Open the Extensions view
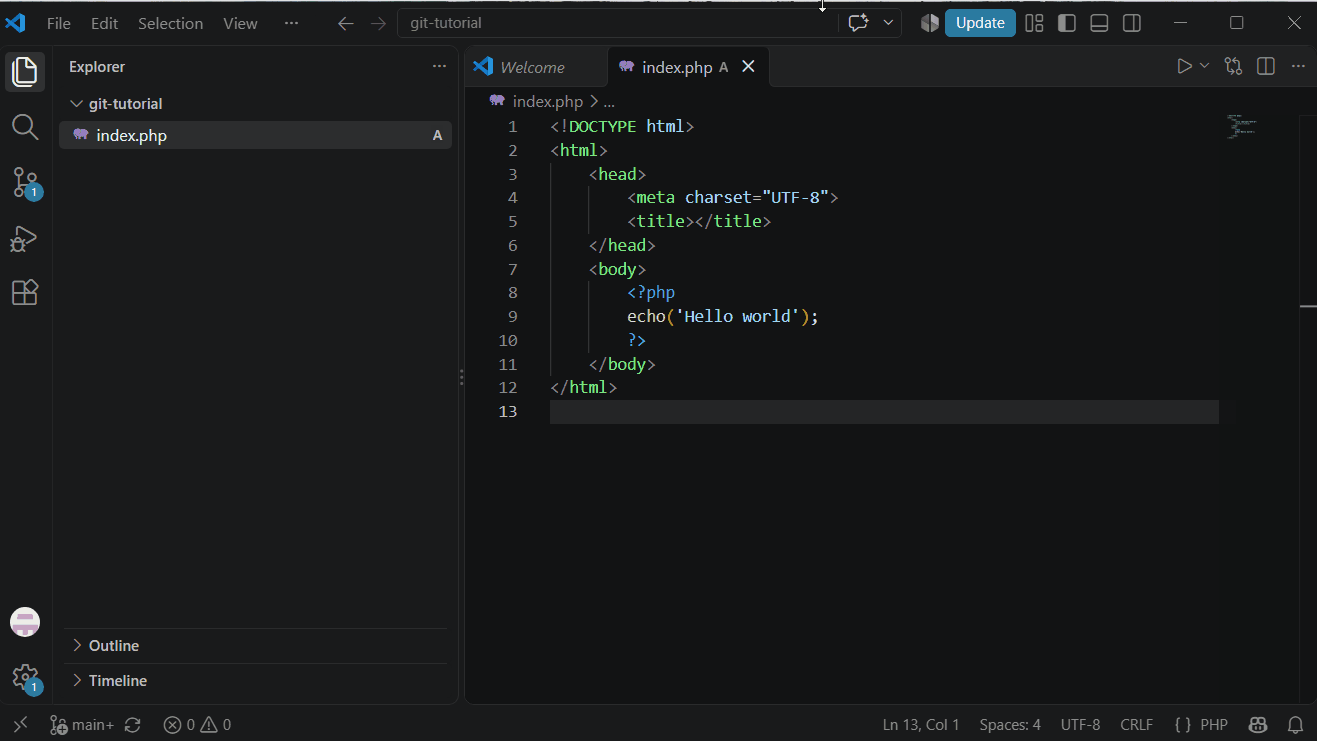Image resolution: width=1317 pixels, height=741 pixels. 25,292
